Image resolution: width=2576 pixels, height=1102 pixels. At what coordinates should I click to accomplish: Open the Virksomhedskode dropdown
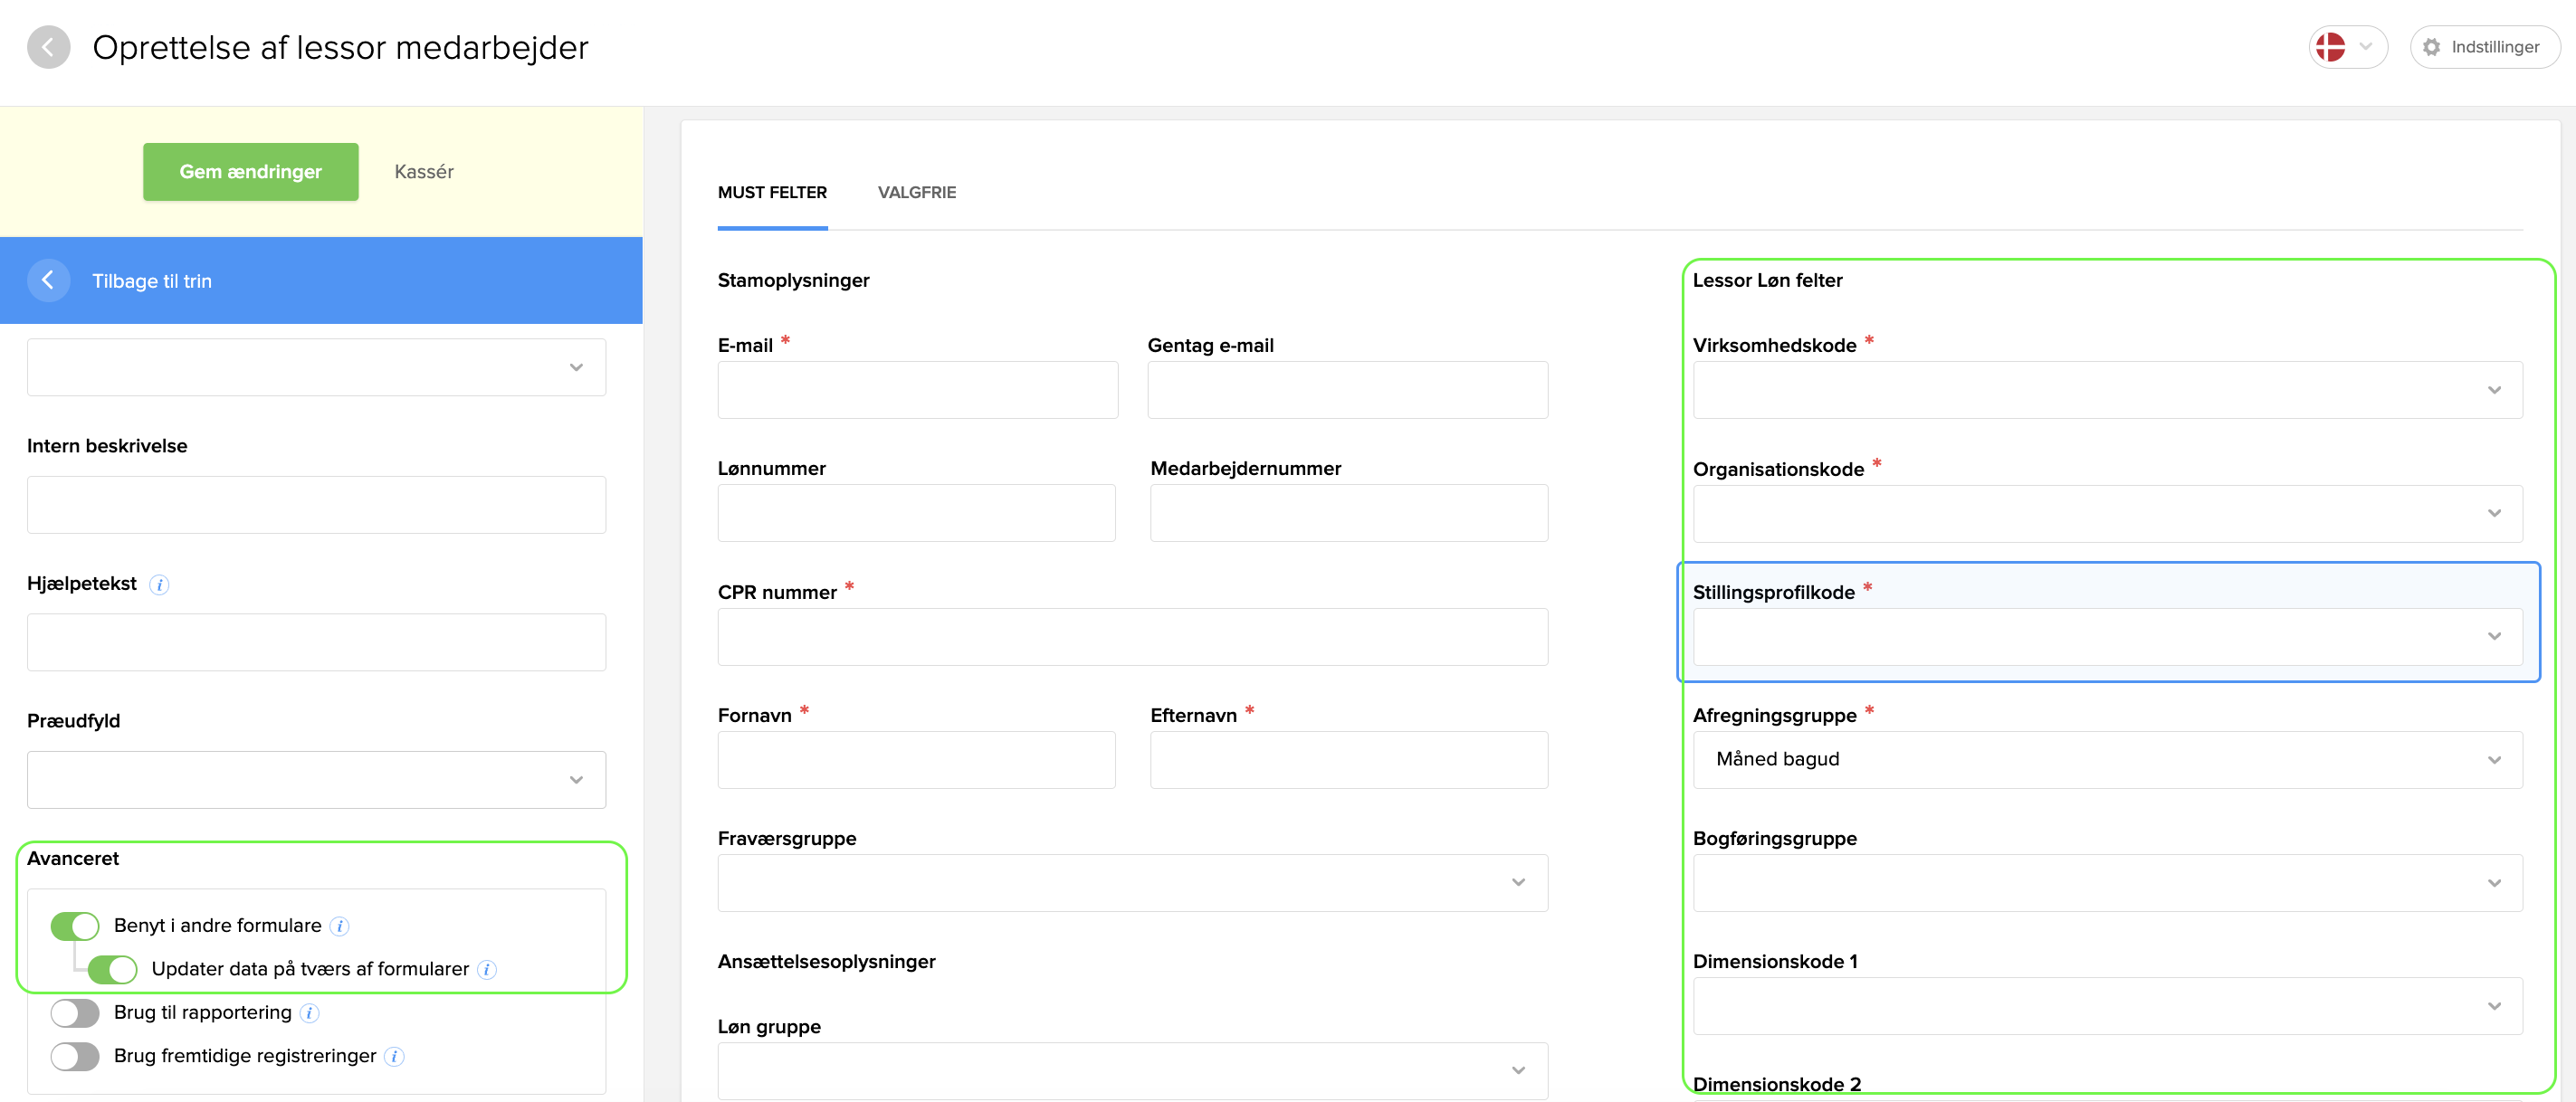[x=2107, y=390]
